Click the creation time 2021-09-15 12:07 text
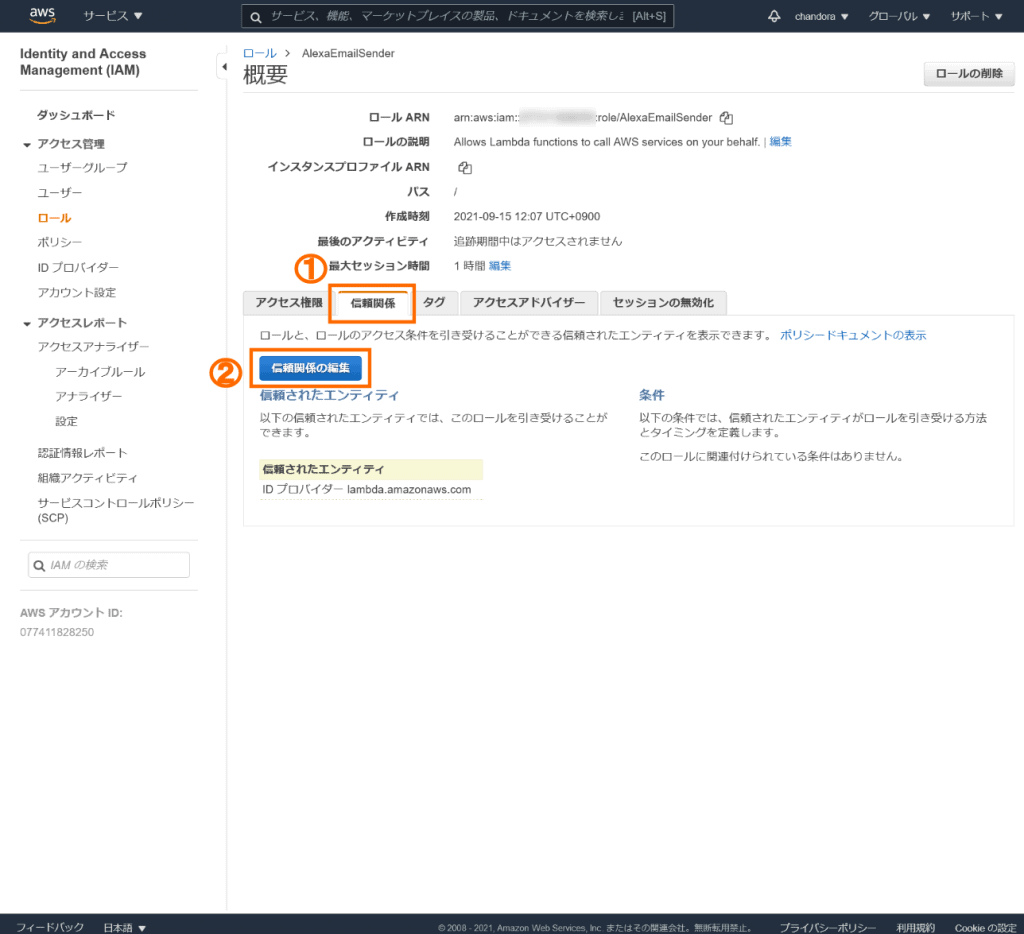 [526, 216]
